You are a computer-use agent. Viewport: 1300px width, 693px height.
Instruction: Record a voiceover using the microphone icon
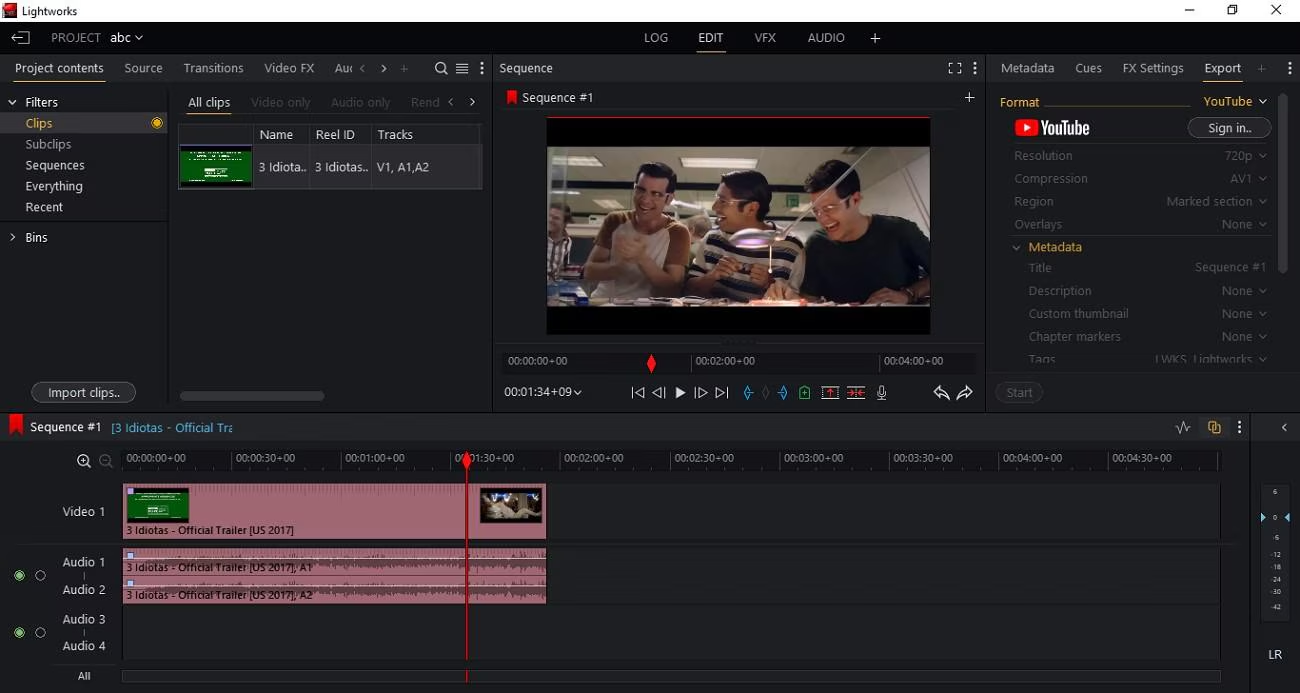(x=882, y=392)
